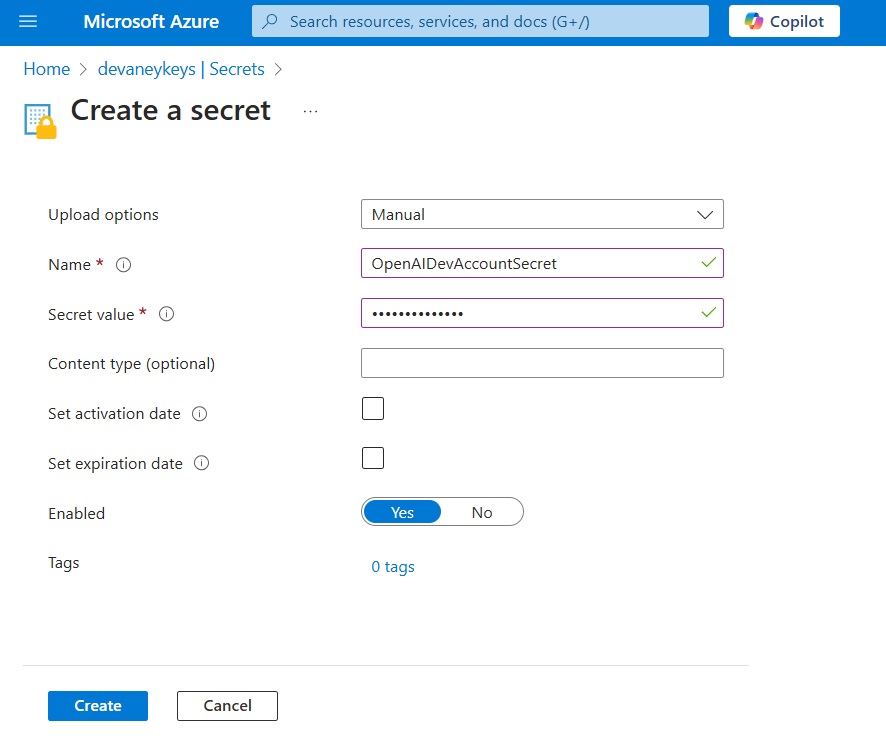
Task: Click the Cancel button
Action: [x=227, y=706]
